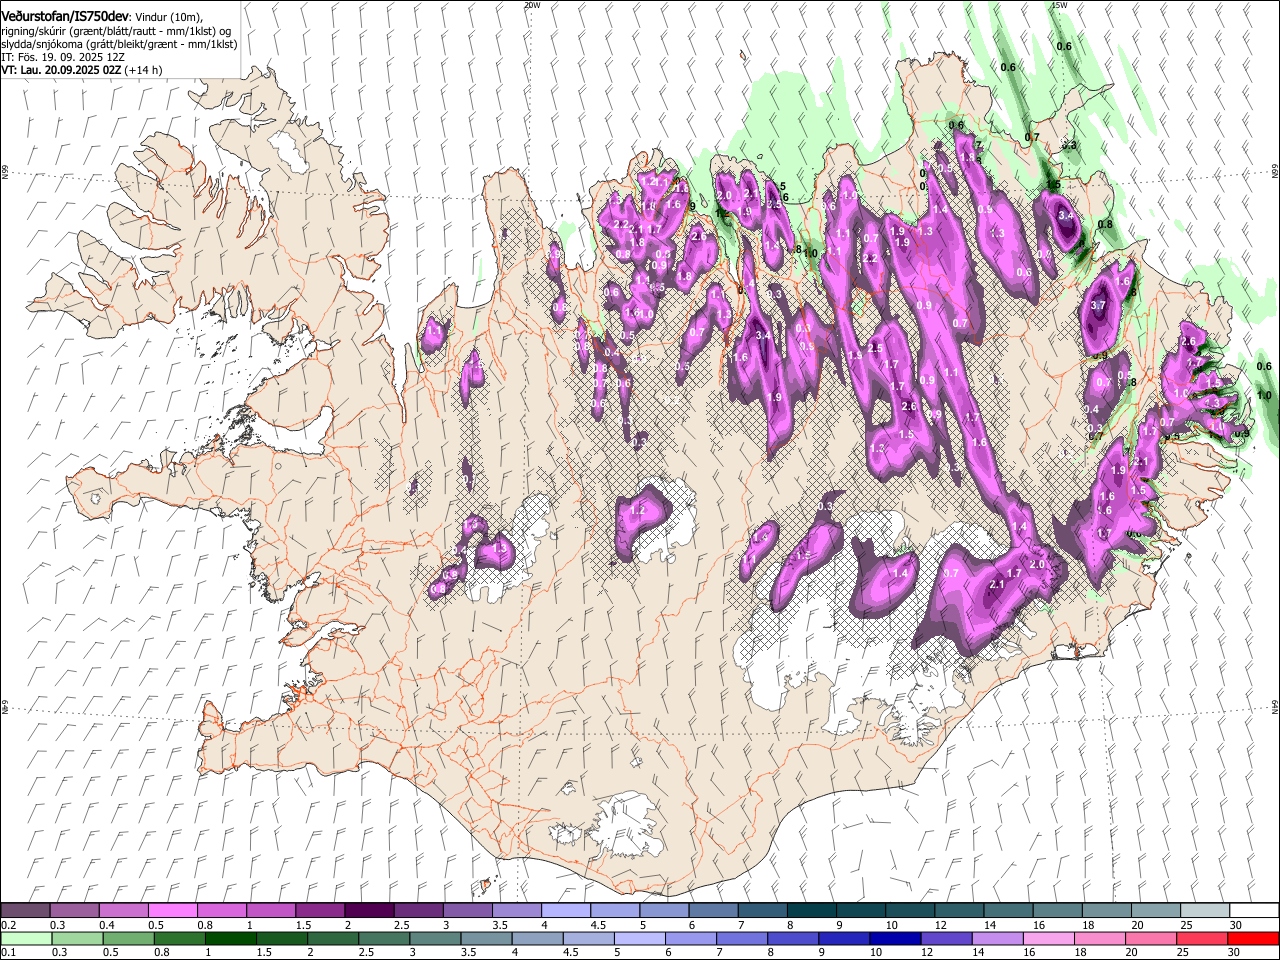This screenshot has width=1280, height=960.
Task: Select the bright pink upper swatch between 0.5 and 0.8
Action: pyautogui.click(x=173, y=910)
